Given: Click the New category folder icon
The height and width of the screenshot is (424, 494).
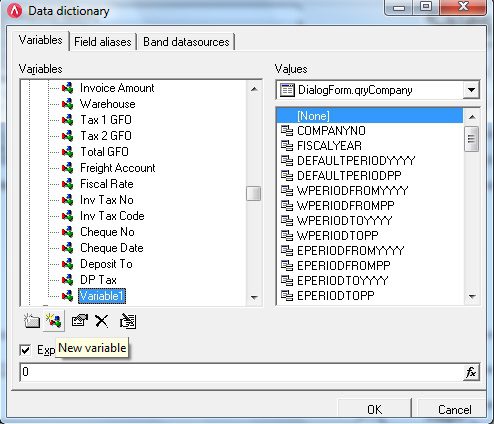Looking at the screenshot, I should (32, 321).
